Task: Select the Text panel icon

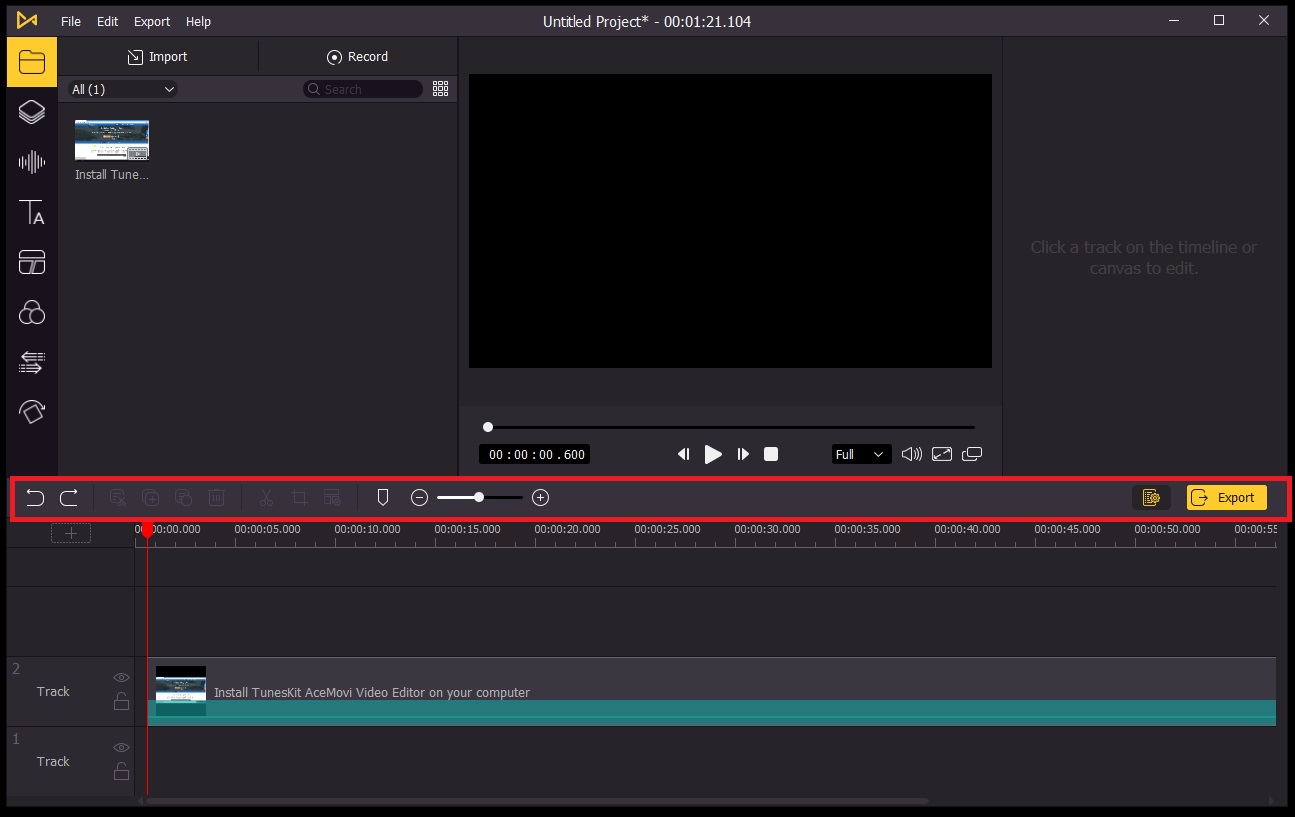Action: point(31,211)
